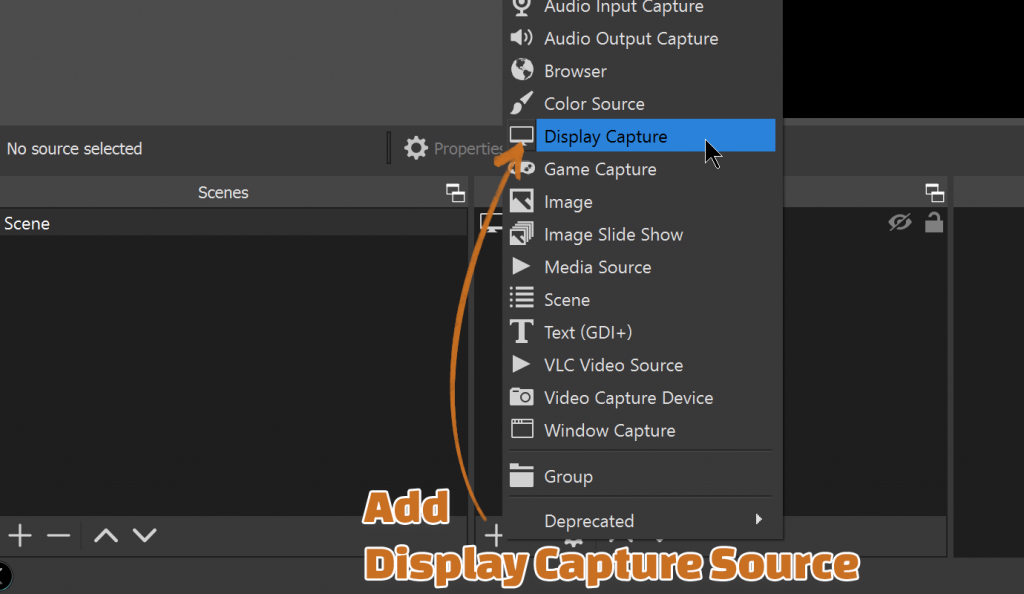
Task: Click the Color Source brush icon
Action: [x=521, y=103]
